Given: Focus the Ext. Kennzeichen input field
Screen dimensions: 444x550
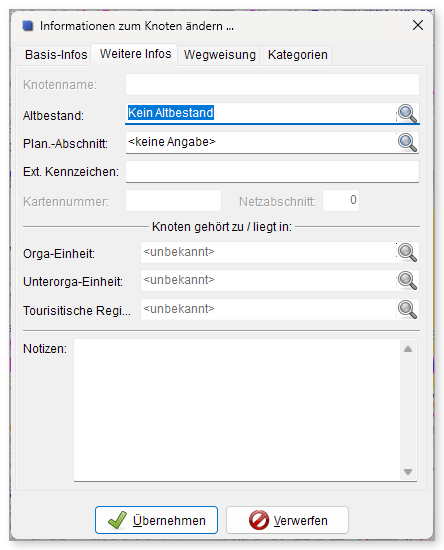Looking at the screenshot, I should click(272, 172).
